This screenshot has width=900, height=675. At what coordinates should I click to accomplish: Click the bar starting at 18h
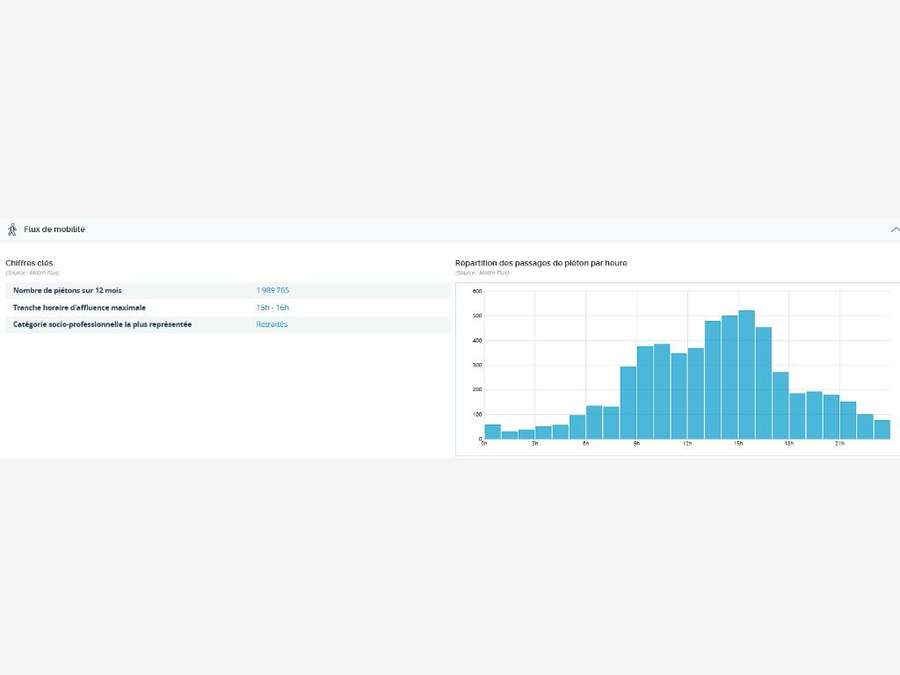[x=797, y=416]
